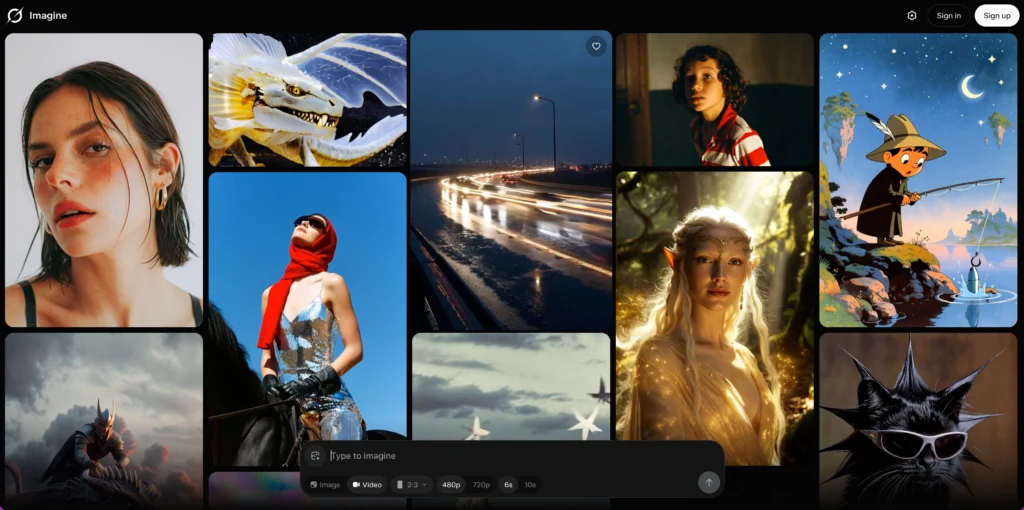This screenshot has width=1024, height=510.
Task: Submit prompt with the up arrow button
Action: [x=709, y=483]
